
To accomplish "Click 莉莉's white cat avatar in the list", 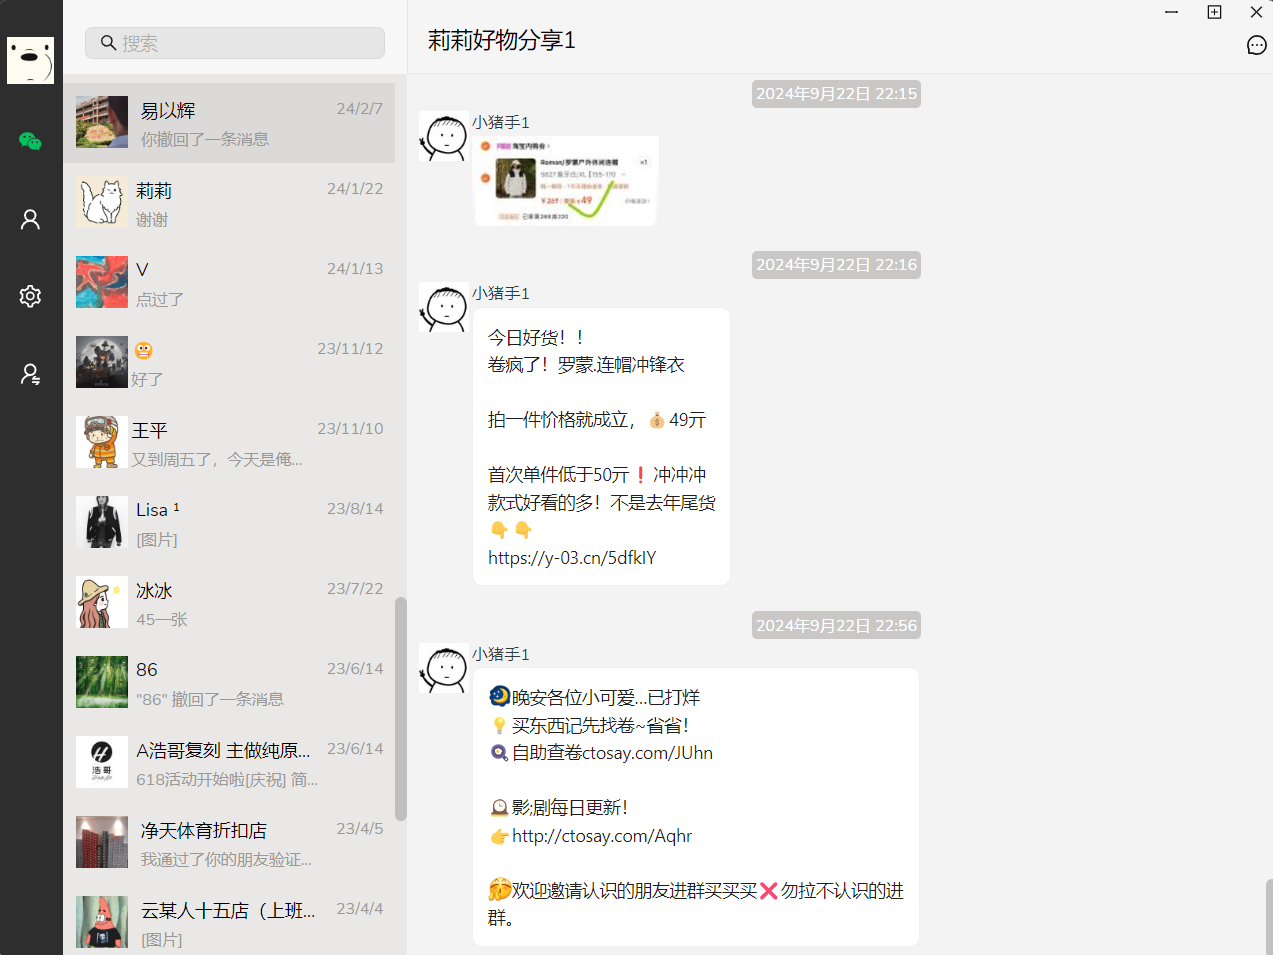I will pyautogui.click(x=101, y=202).
